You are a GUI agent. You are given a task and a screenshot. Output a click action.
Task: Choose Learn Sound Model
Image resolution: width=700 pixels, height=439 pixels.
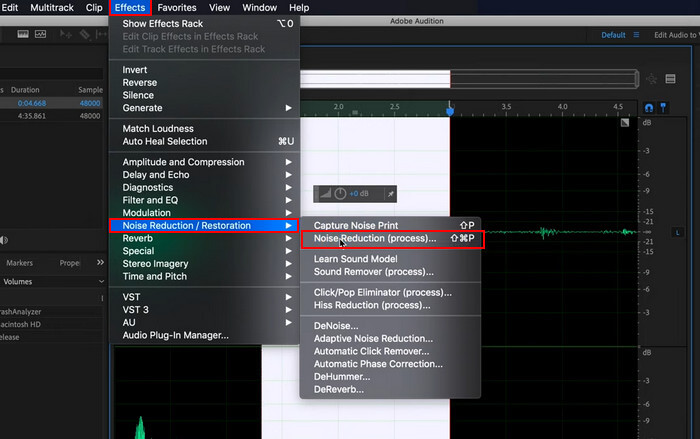[x=391, y=259]
